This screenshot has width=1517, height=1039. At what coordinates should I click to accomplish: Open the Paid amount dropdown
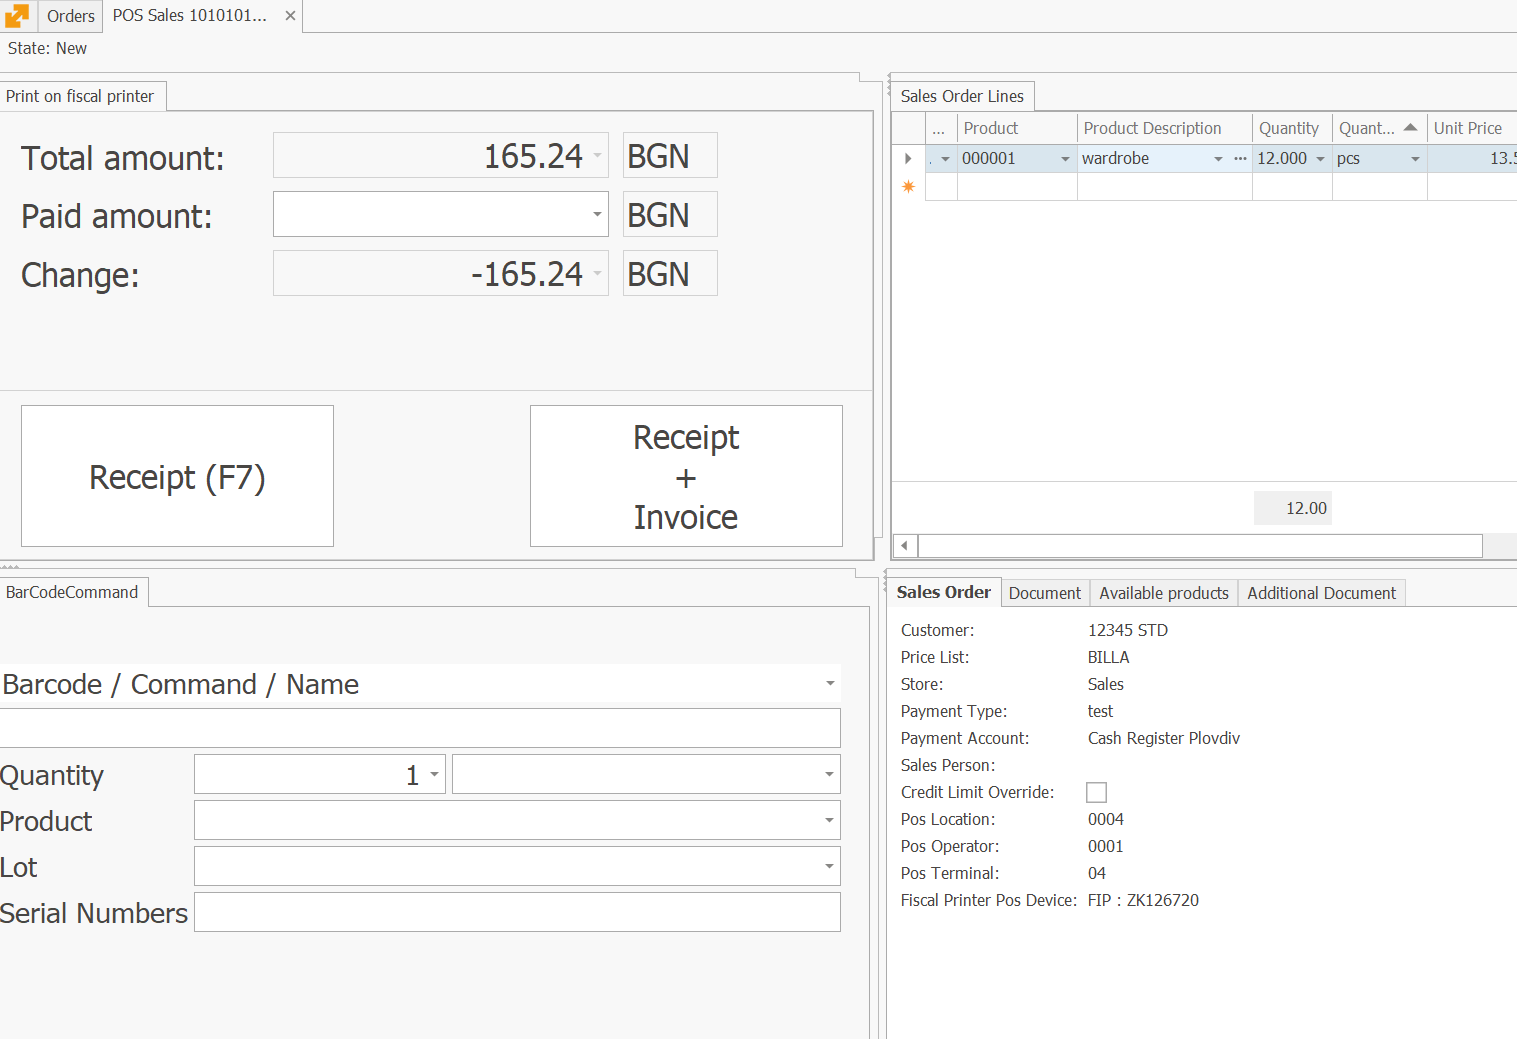click(x=597, y=214)
